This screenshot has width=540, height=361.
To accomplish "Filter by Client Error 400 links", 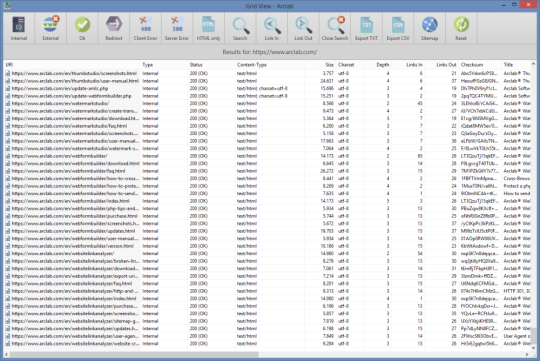I will point(145,28).
